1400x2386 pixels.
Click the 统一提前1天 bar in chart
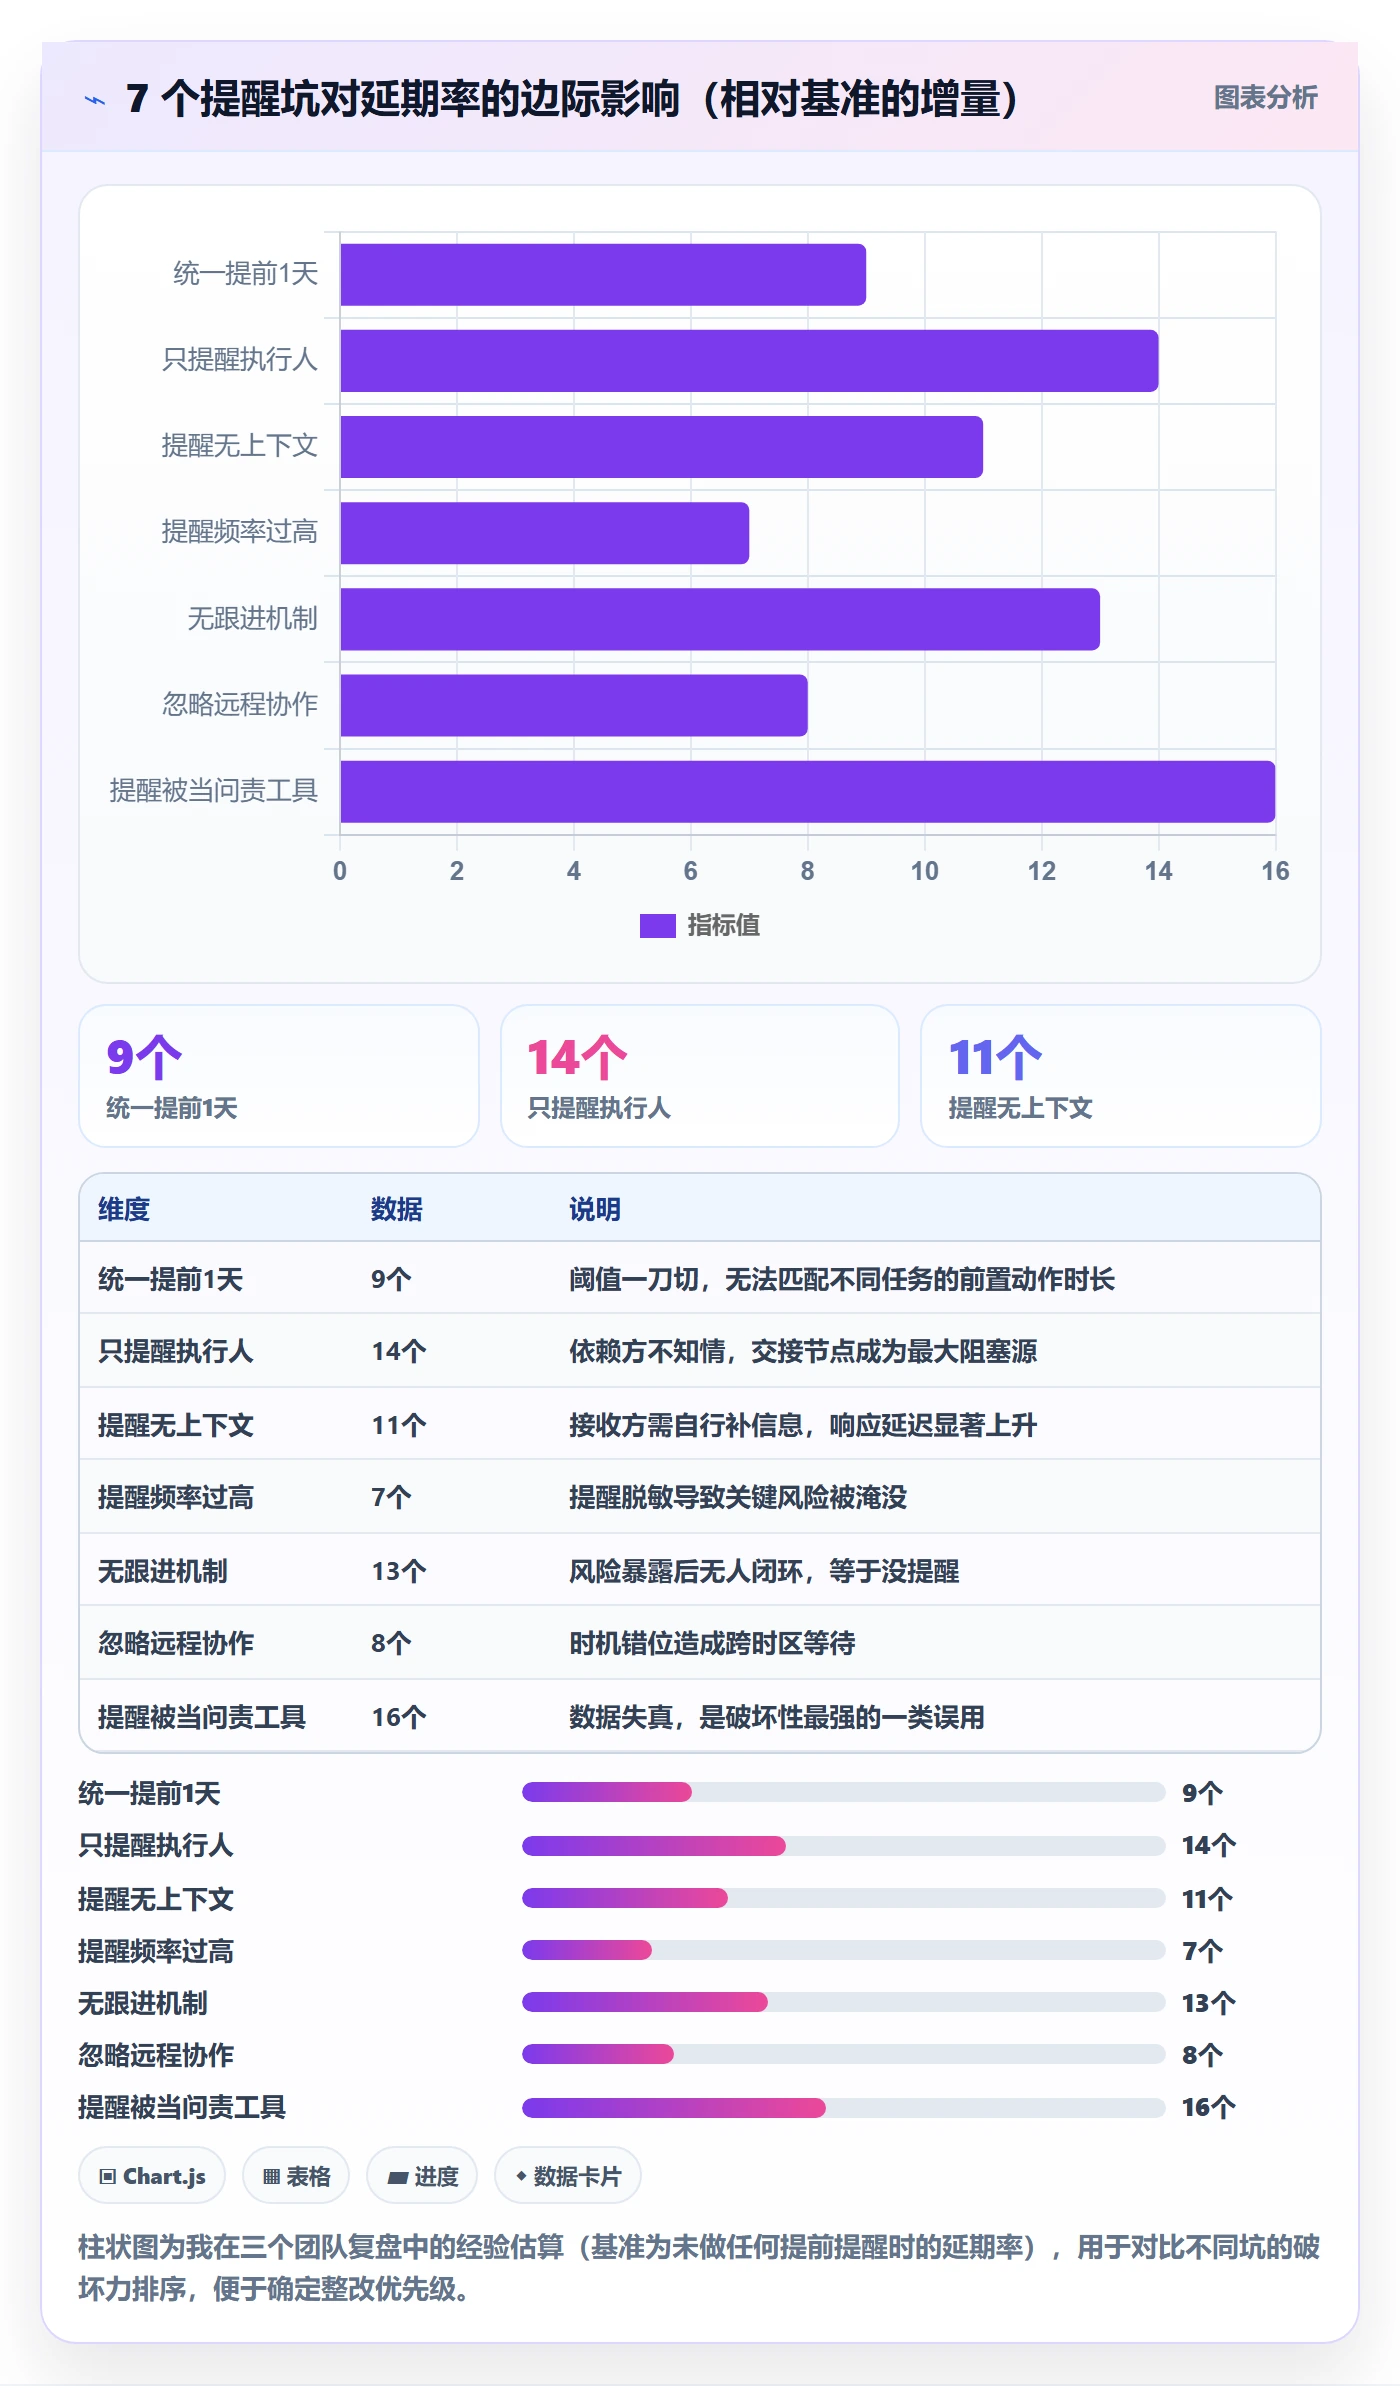(x=603, y=275)
